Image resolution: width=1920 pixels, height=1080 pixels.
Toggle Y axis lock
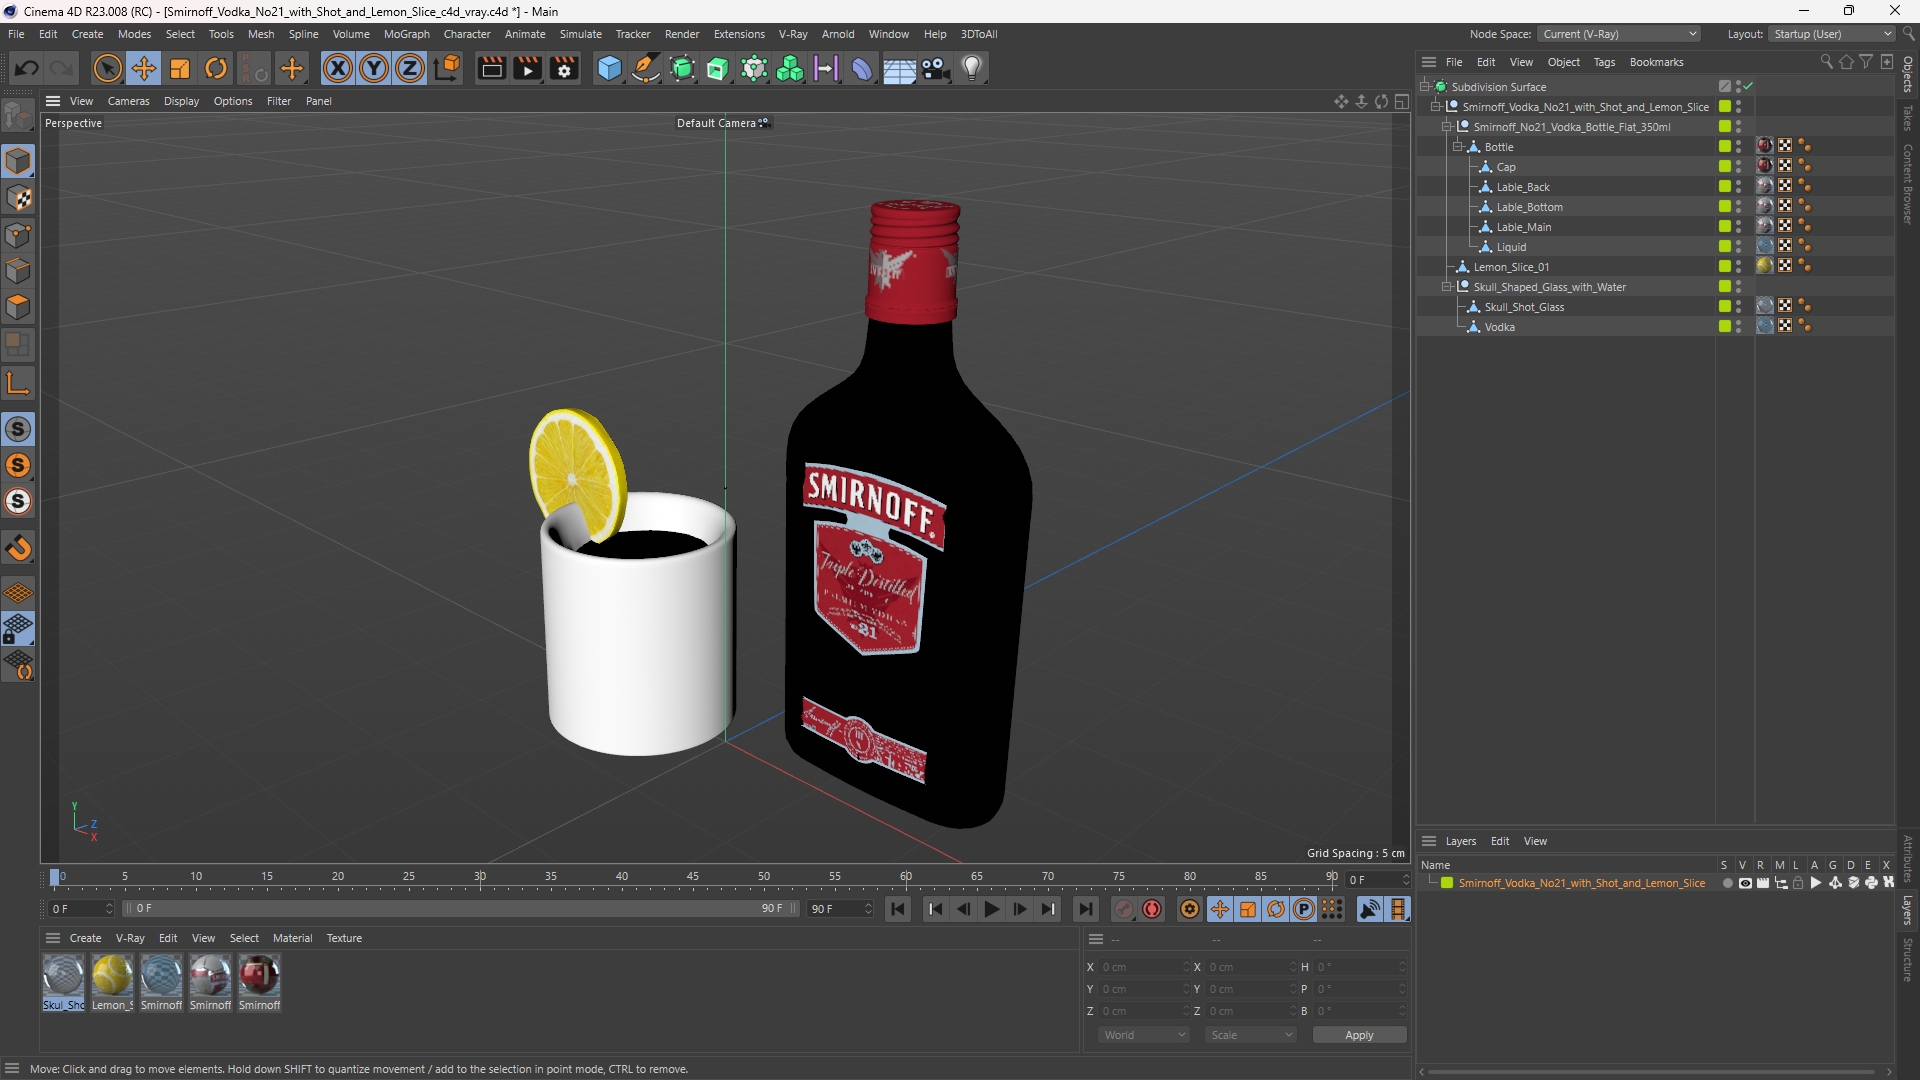(x=374, y=68)
